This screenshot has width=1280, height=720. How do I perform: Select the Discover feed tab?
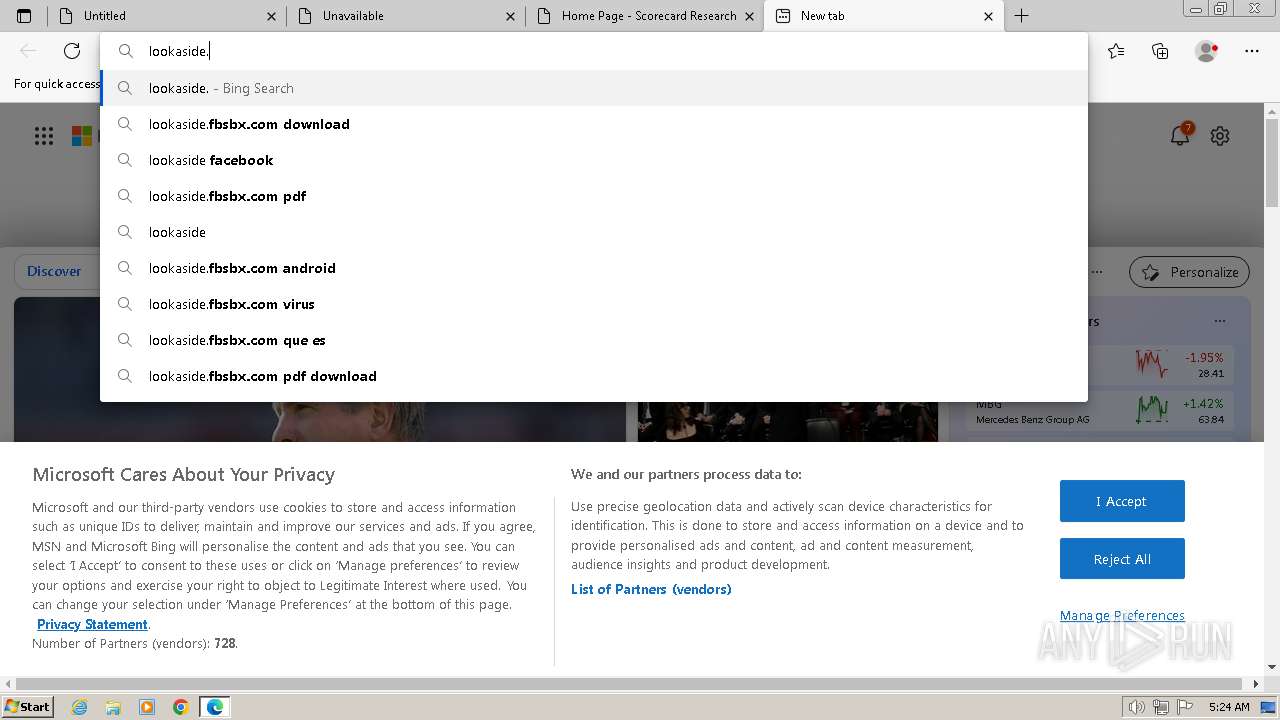(x=54, y=272)
